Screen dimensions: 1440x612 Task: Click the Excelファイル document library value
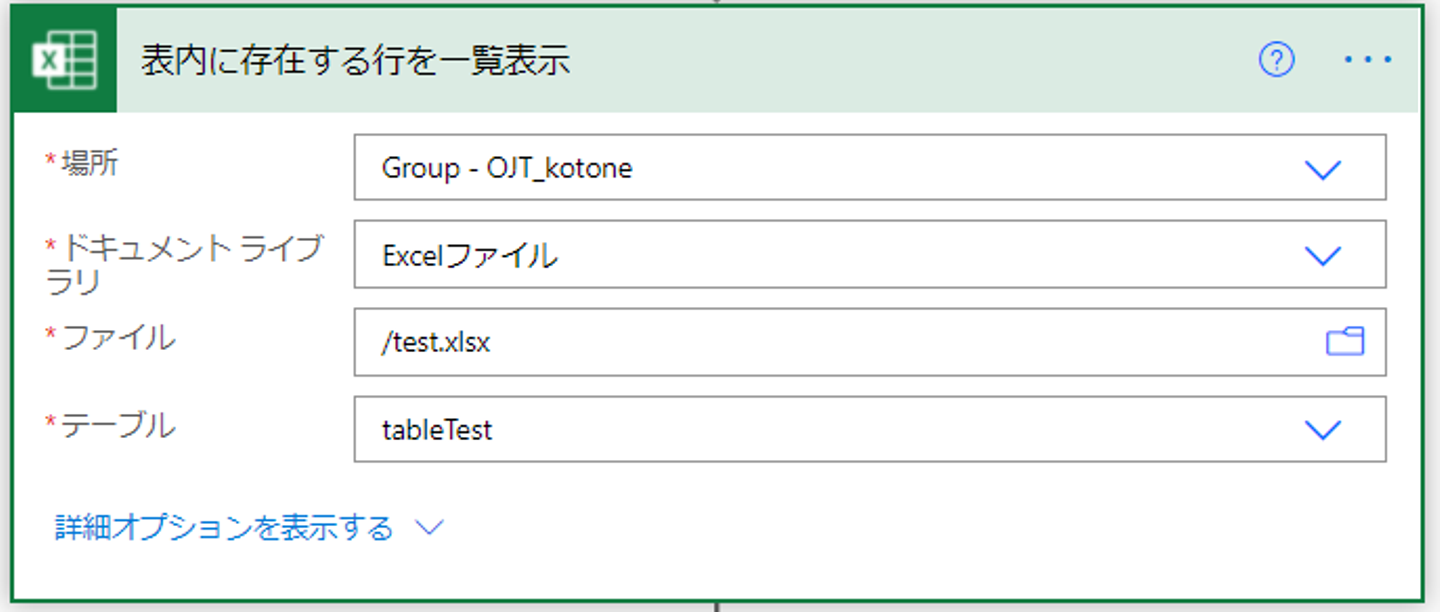[469, 256]
